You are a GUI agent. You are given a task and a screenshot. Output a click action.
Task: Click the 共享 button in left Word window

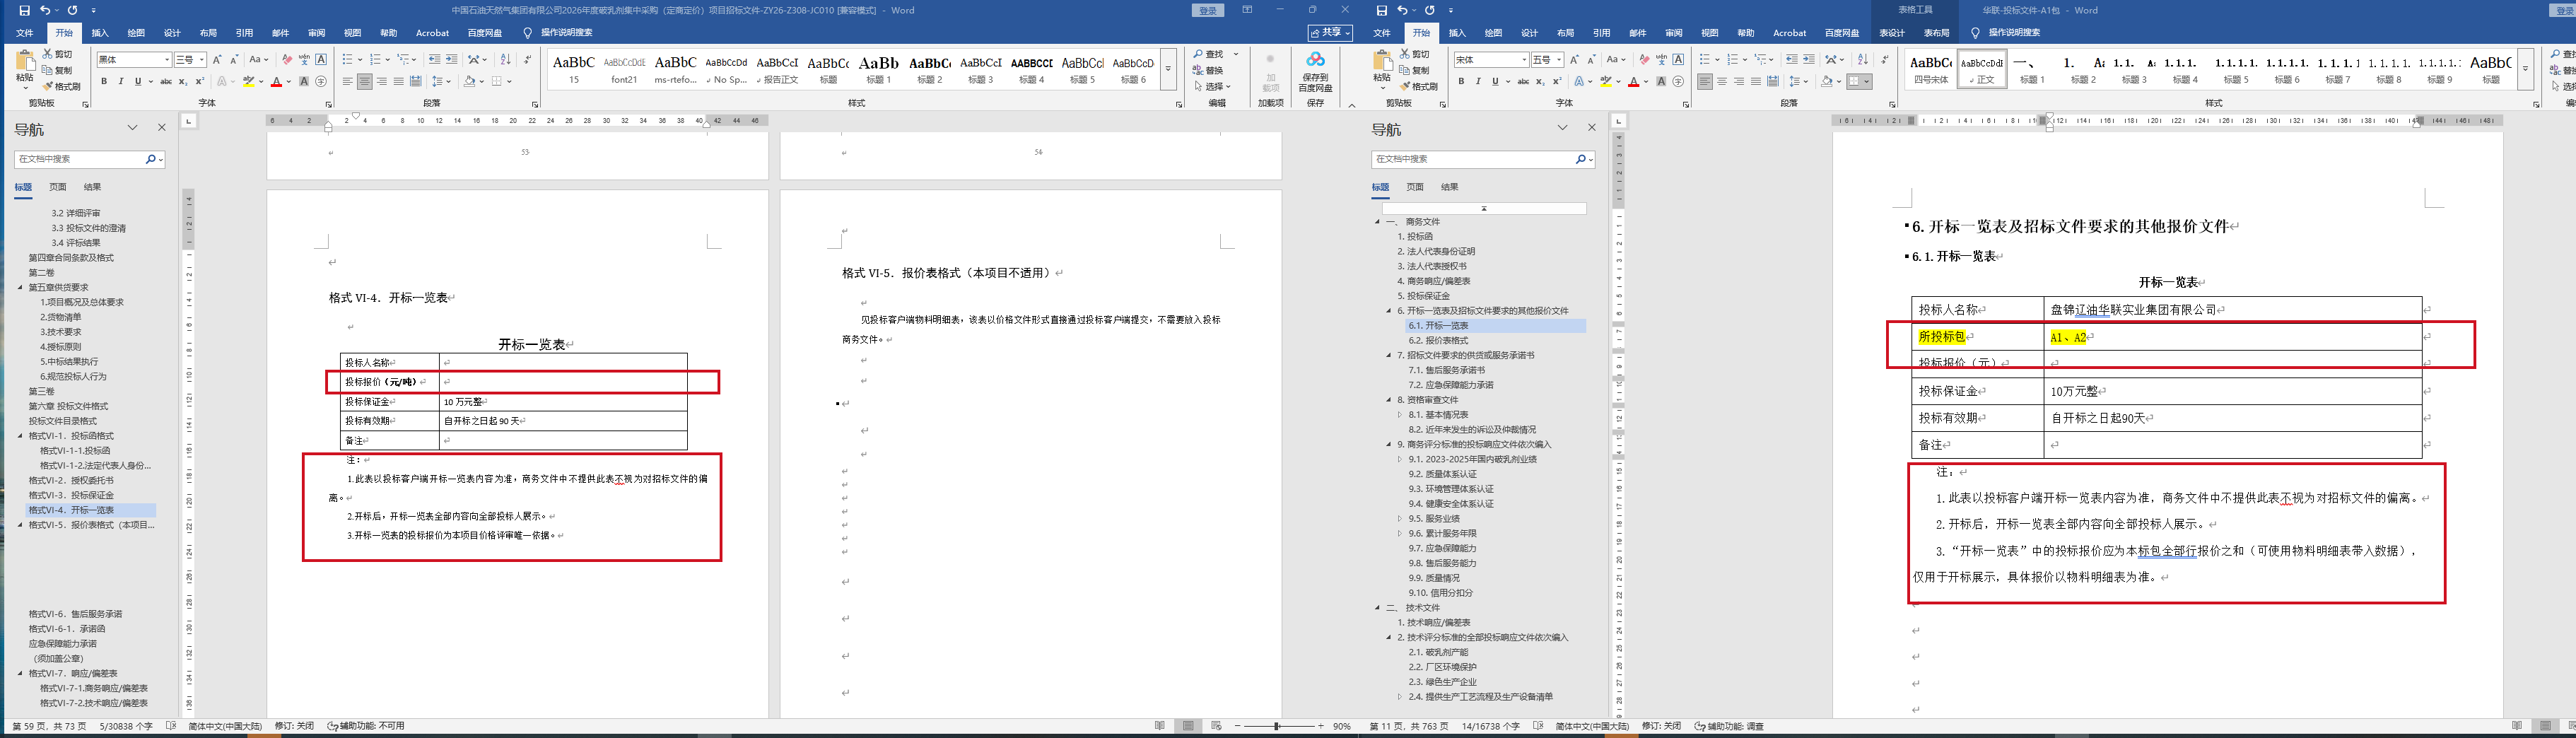tap(1330, 33)
